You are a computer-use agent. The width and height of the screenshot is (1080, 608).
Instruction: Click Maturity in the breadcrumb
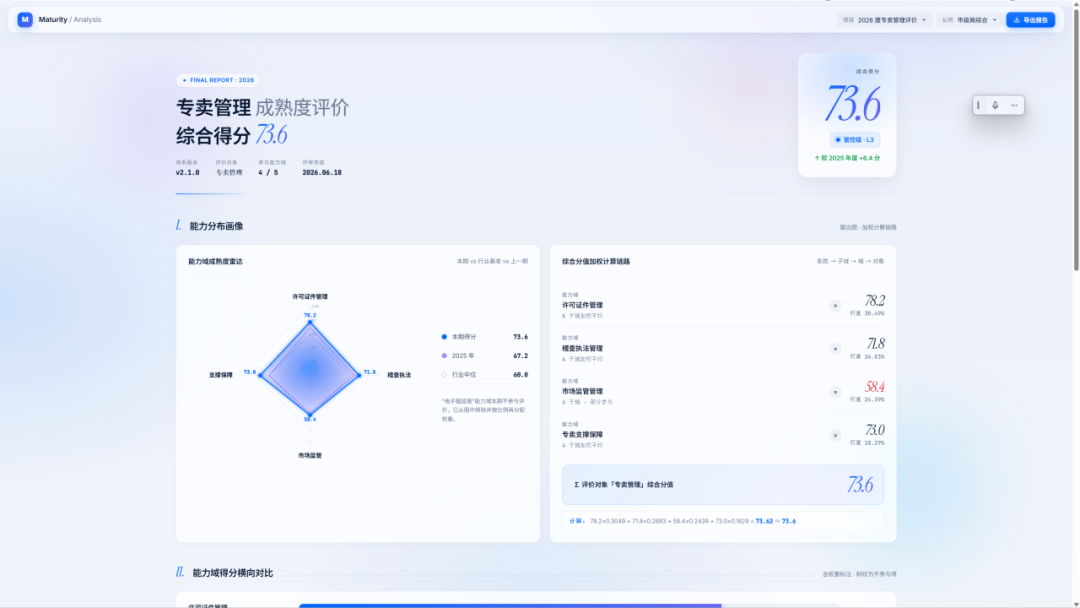click(53, 19)
